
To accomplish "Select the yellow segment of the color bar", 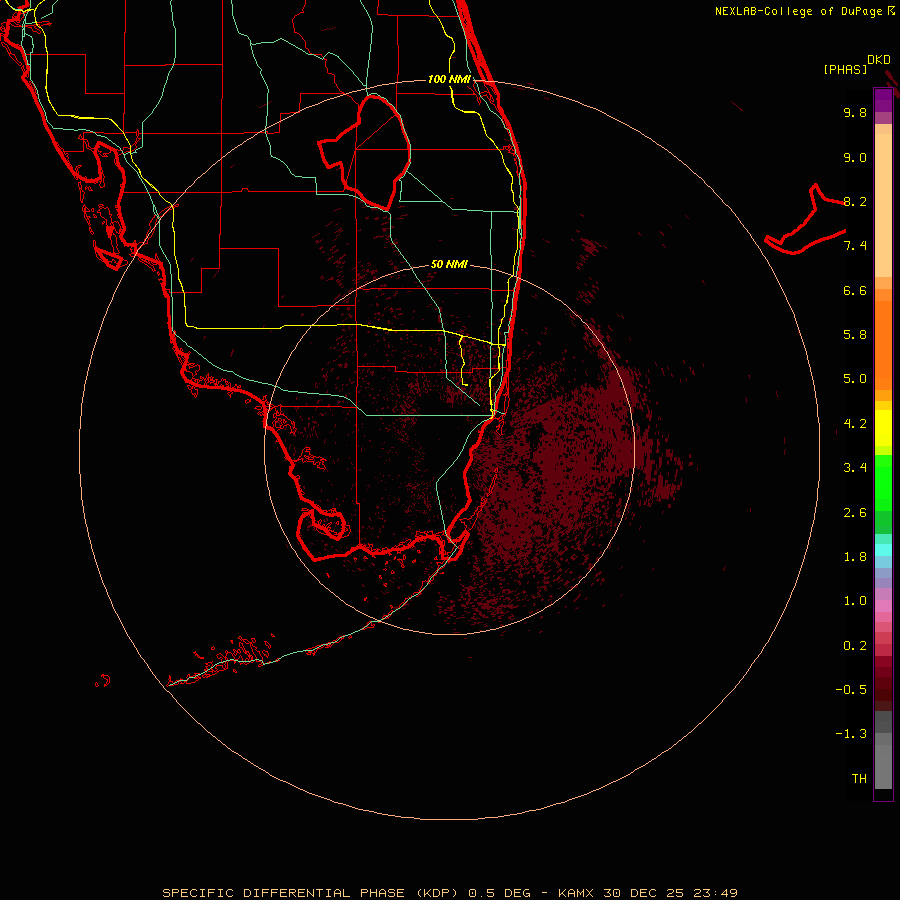I will coord(883,428).
